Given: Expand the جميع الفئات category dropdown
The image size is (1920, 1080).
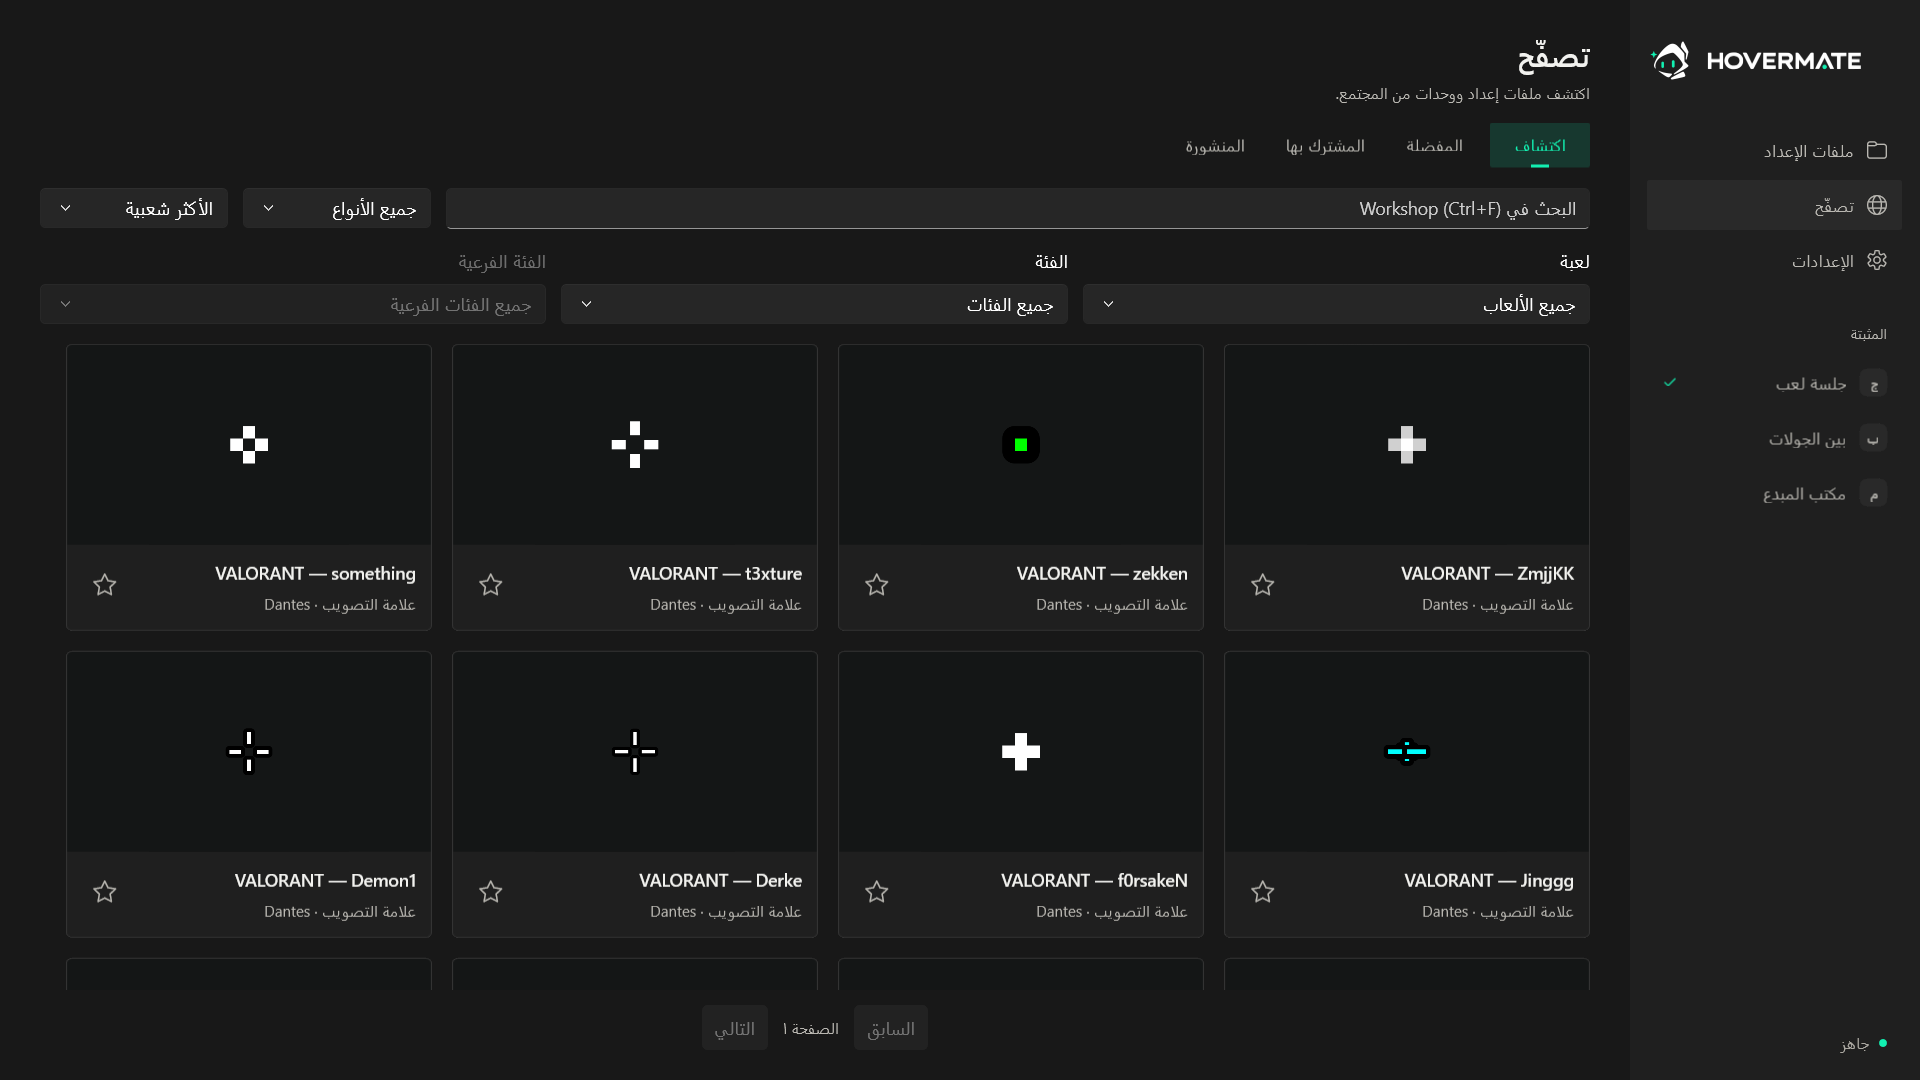Looking at the screenshot, I should pos(814,304).
